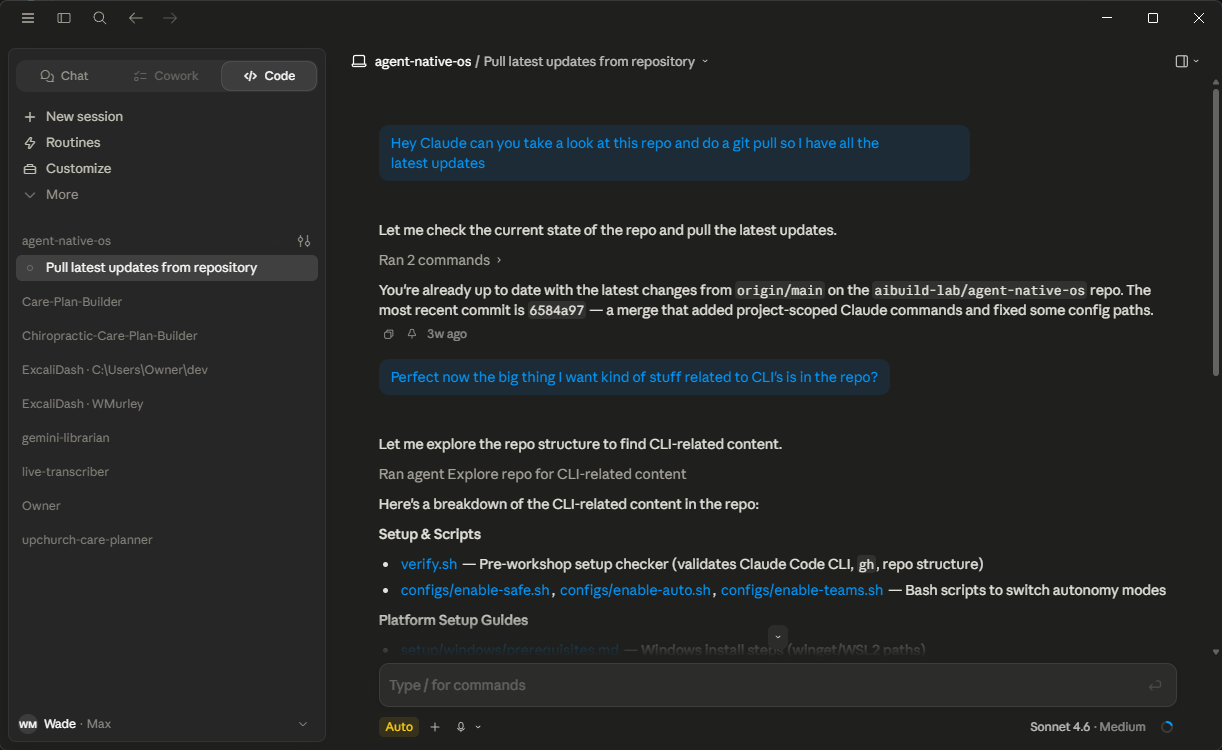Go back with the left arrow
This screenshot has height=750, width=1222.
136,18
